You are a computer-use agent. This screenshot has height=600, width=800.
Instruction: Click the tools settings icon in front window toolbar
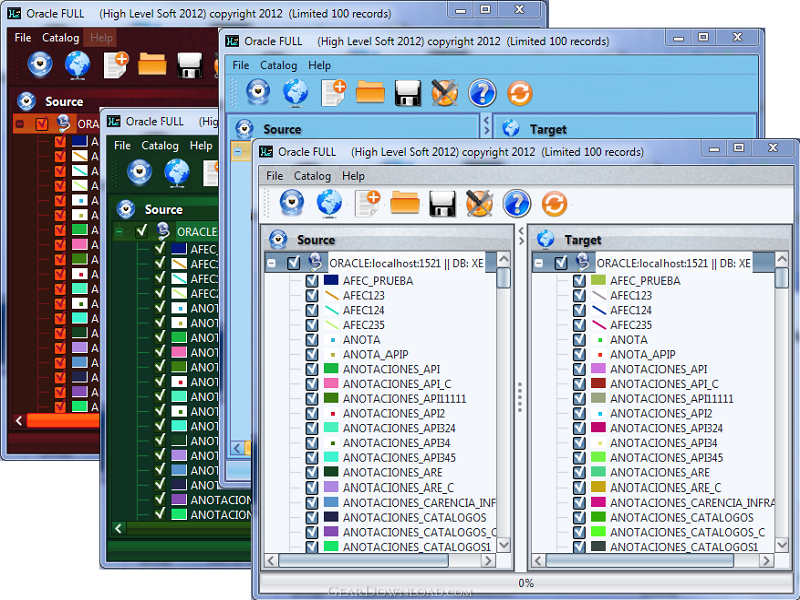click(479, 203)
